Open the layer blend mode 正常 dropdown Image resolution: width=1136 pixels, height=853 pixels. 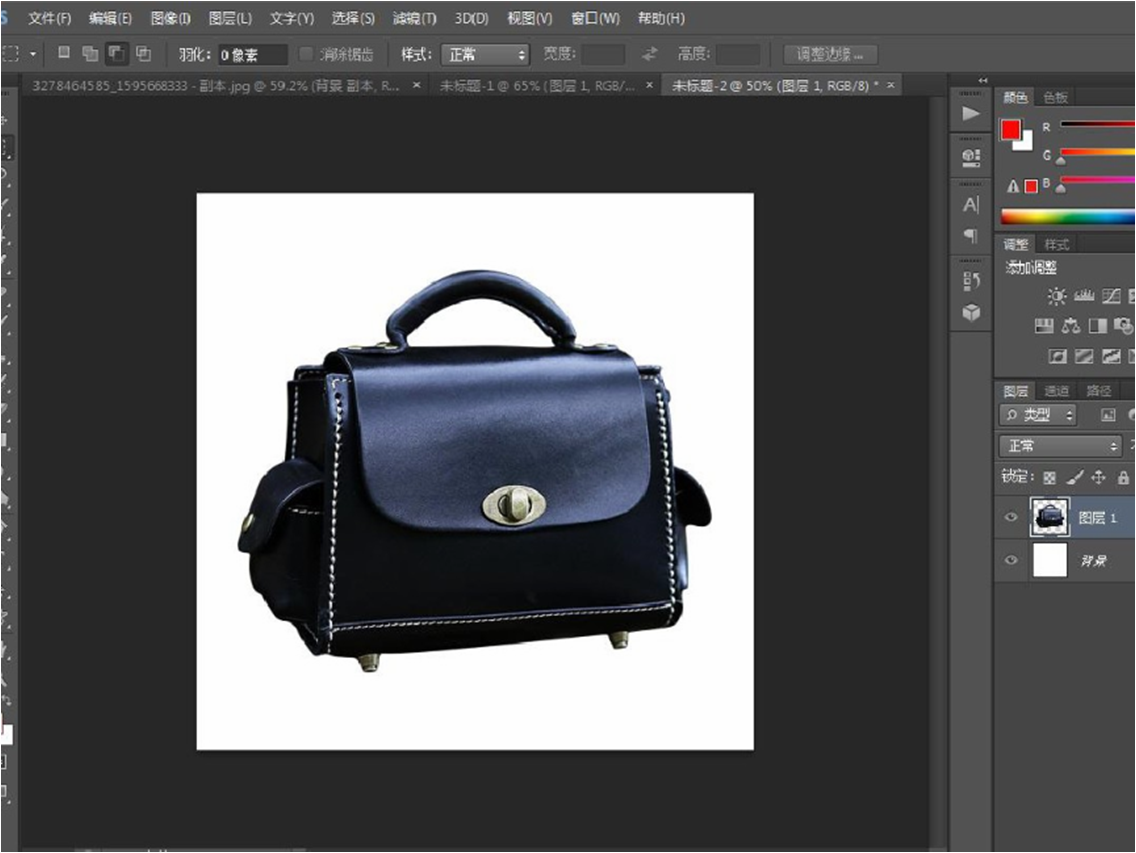(1061, 446)
